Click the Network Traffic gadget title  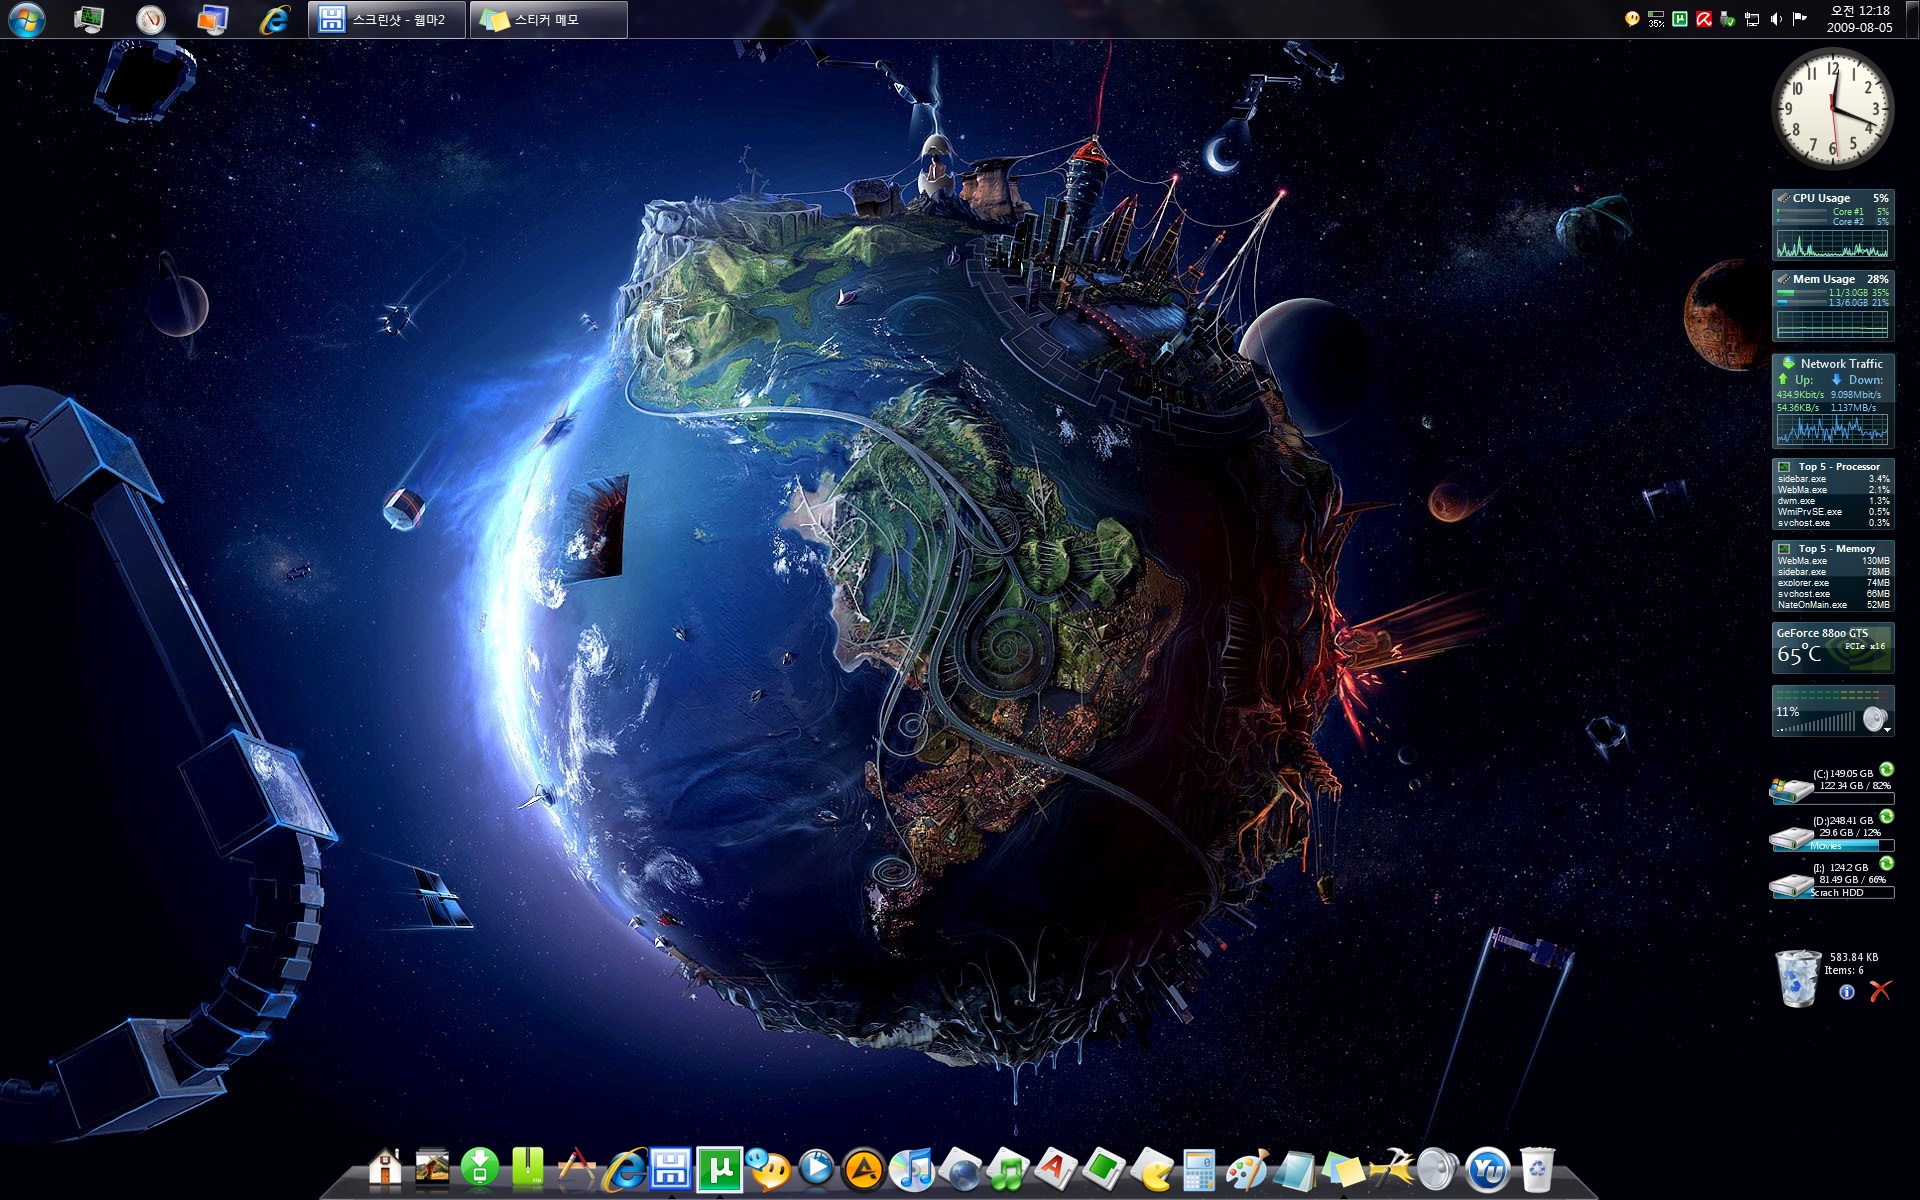pyautogui.click(x=1841, y=364)
